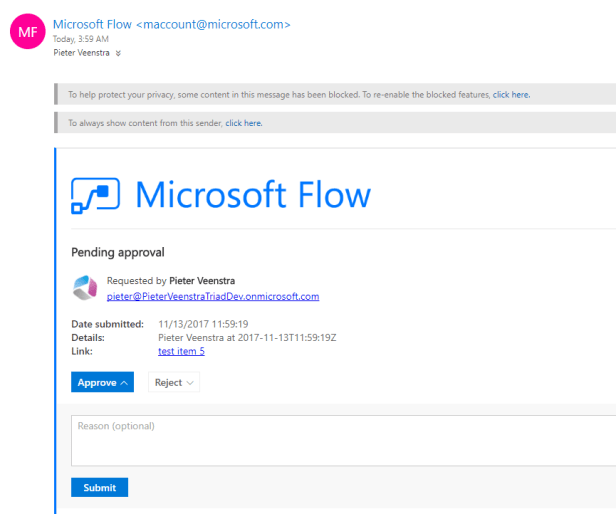Click the Microsoft Flow title text in email body
The height and width of the screenshot is (514, 616).
point(253,195)
